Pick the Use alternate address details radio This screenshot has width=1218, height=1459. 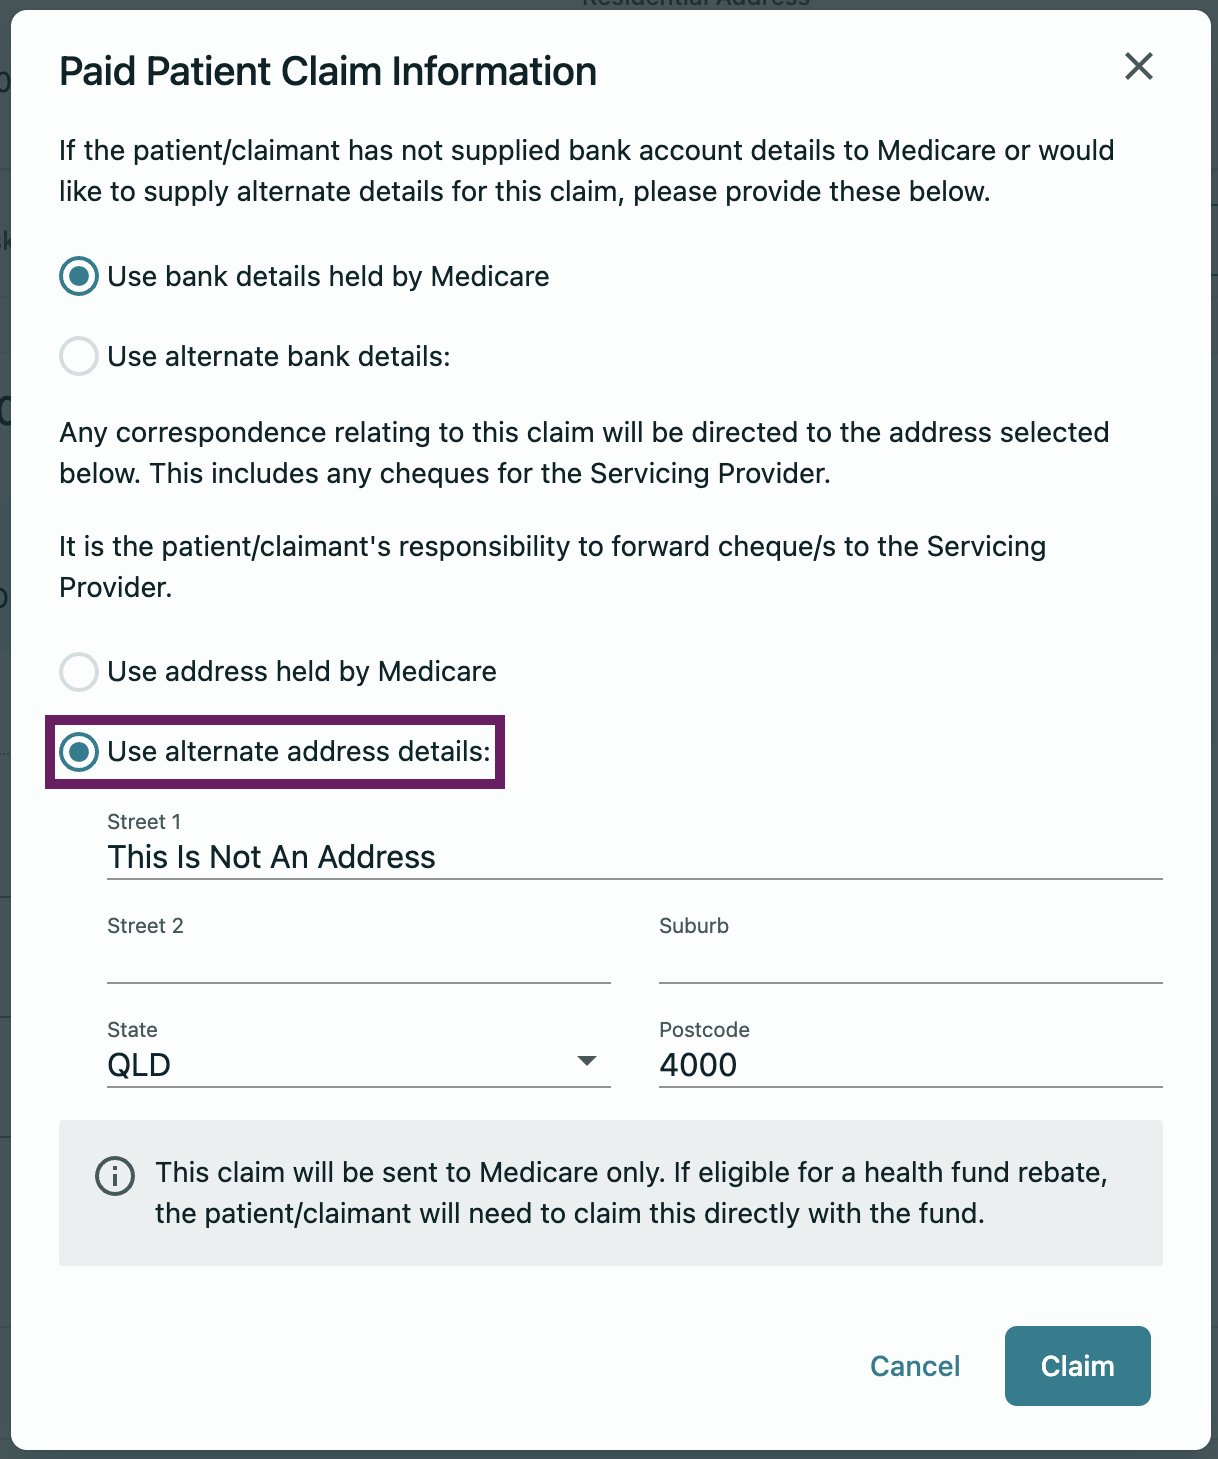pos(79,752)
